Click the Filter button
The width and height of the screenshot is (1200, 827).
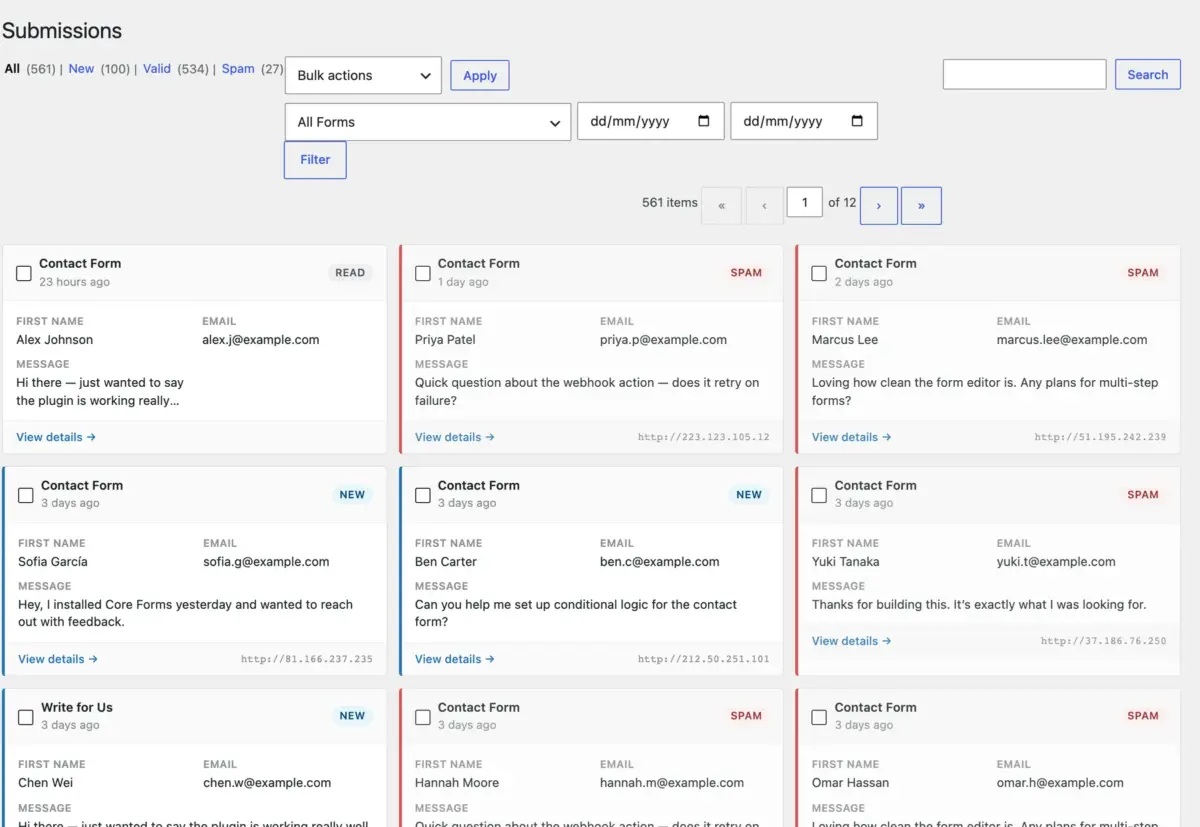tap(315, 160)
